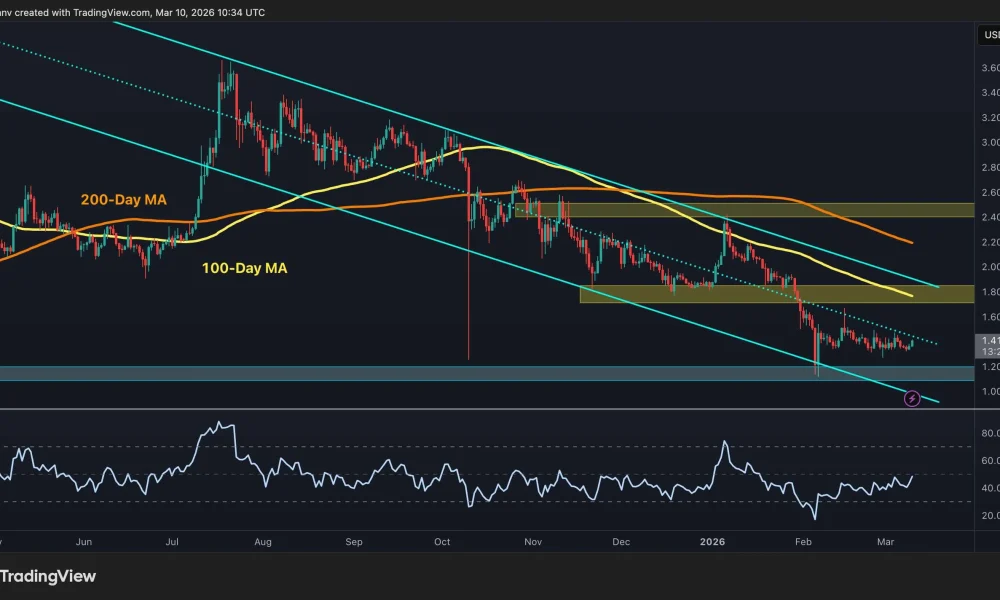Toggle visibility of the 200-Day MA label
Screen dimensions: 1000x600
pyautogui.click(x=122, y=199)
